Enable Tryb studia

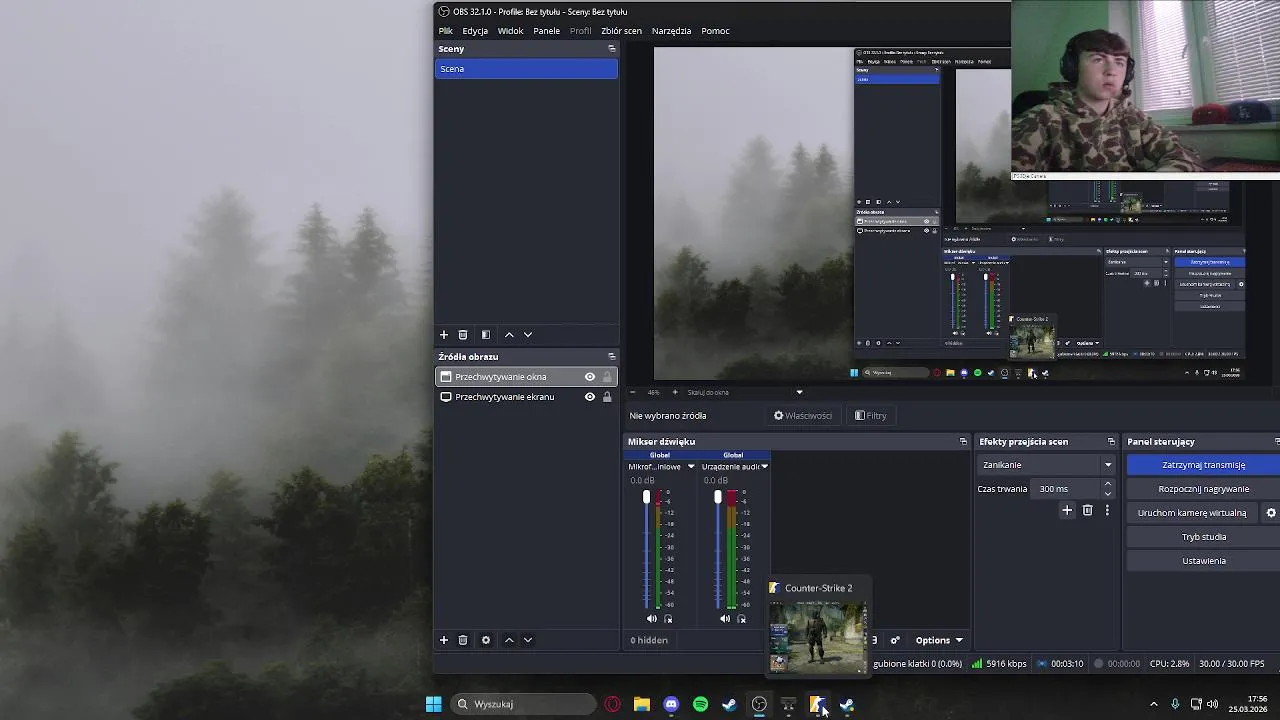(x=1203, y=537)
